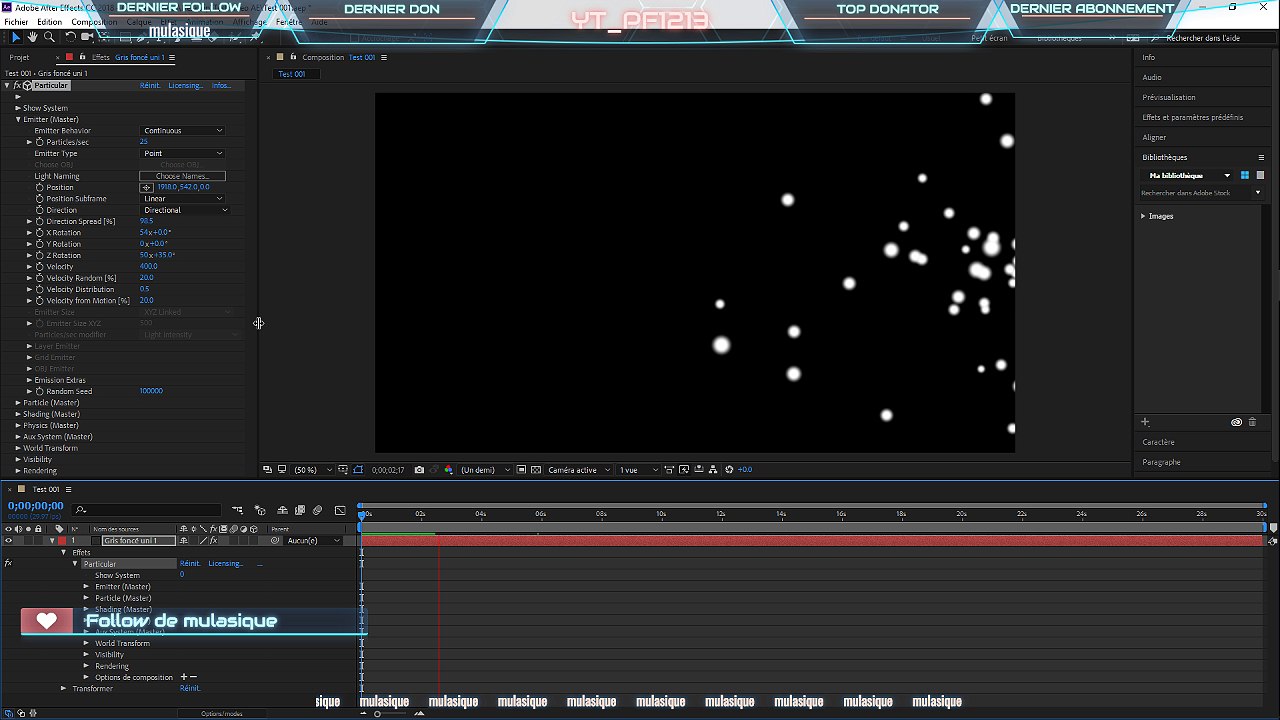Reset exposure in the viewer
This screenshot has width=1280, height=720.
[x=729, y=470]
